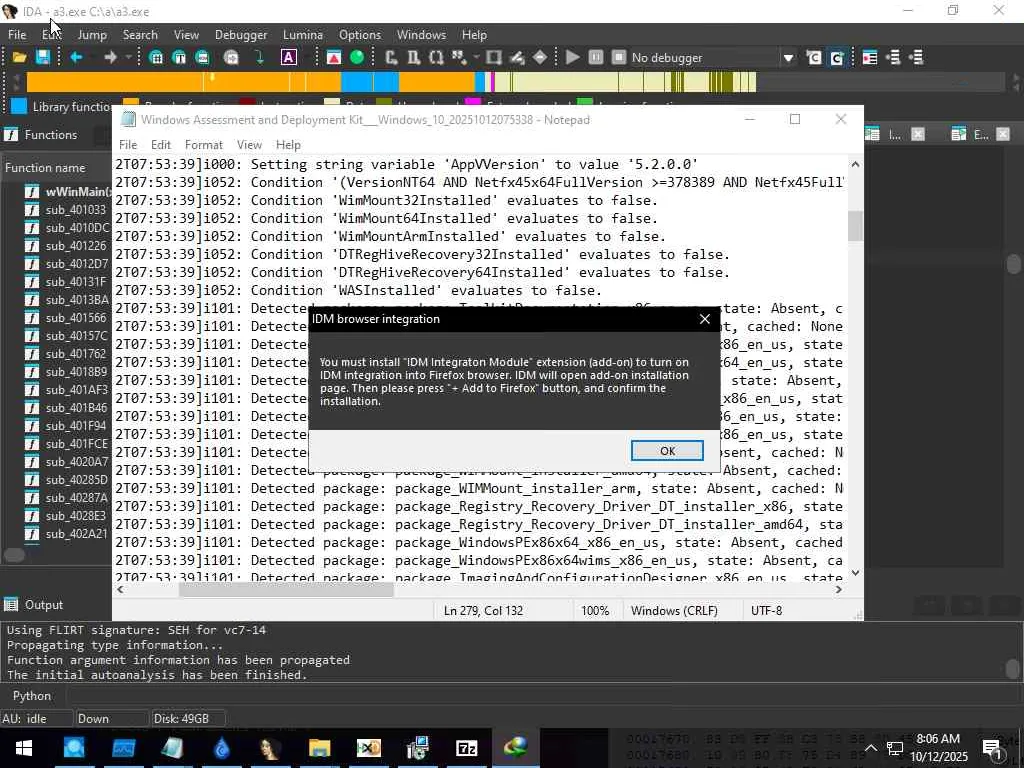Open IDA's File menu
Image resolution: width=1024 pixels, height=768 pixels.
tap(17, 35)
